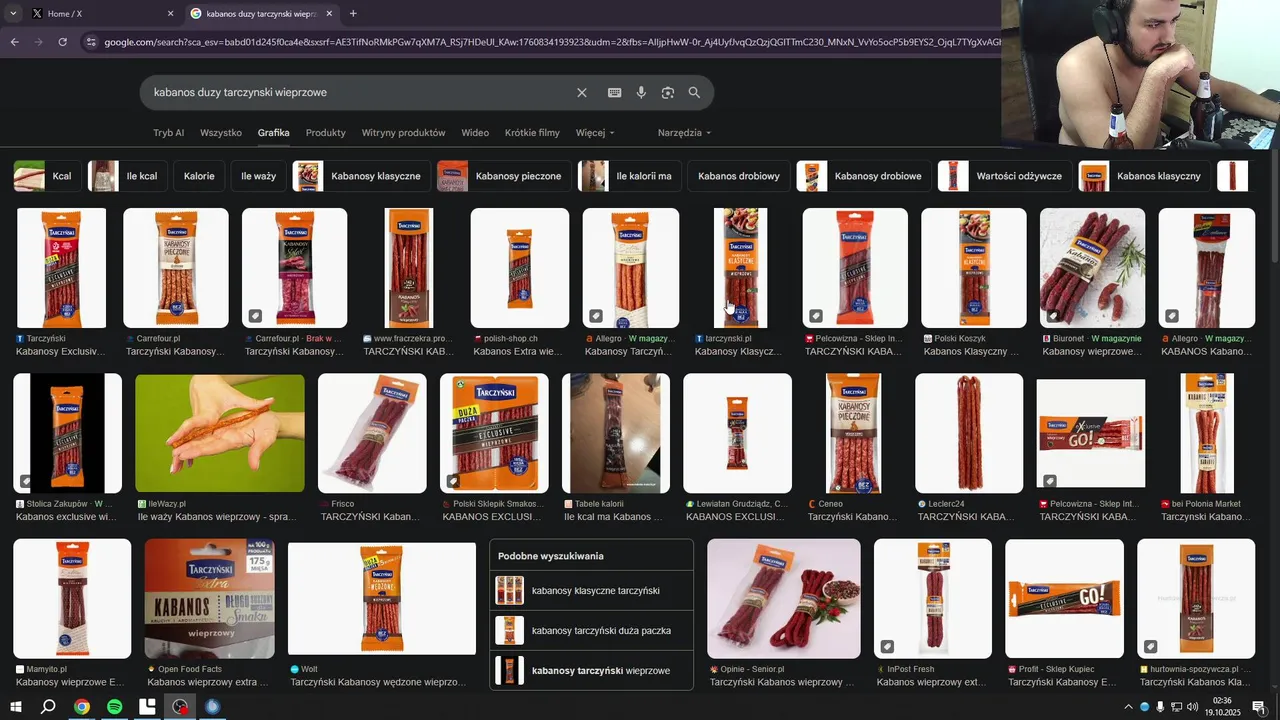1280x720 pixels.
Task: Close the Home / X tab
Action: point(170,13)
